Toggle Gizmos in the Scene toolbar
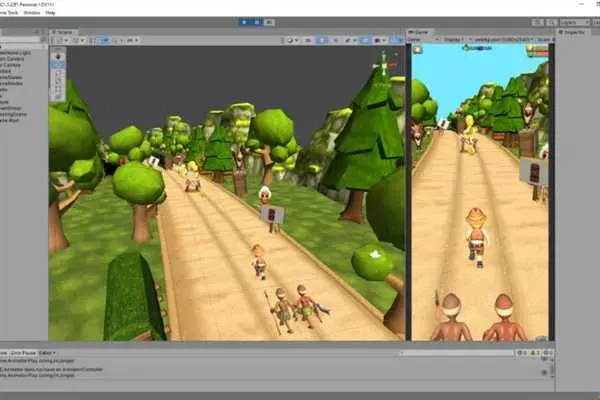The width and height of the screenshot is (600, 400). (397, 40)
